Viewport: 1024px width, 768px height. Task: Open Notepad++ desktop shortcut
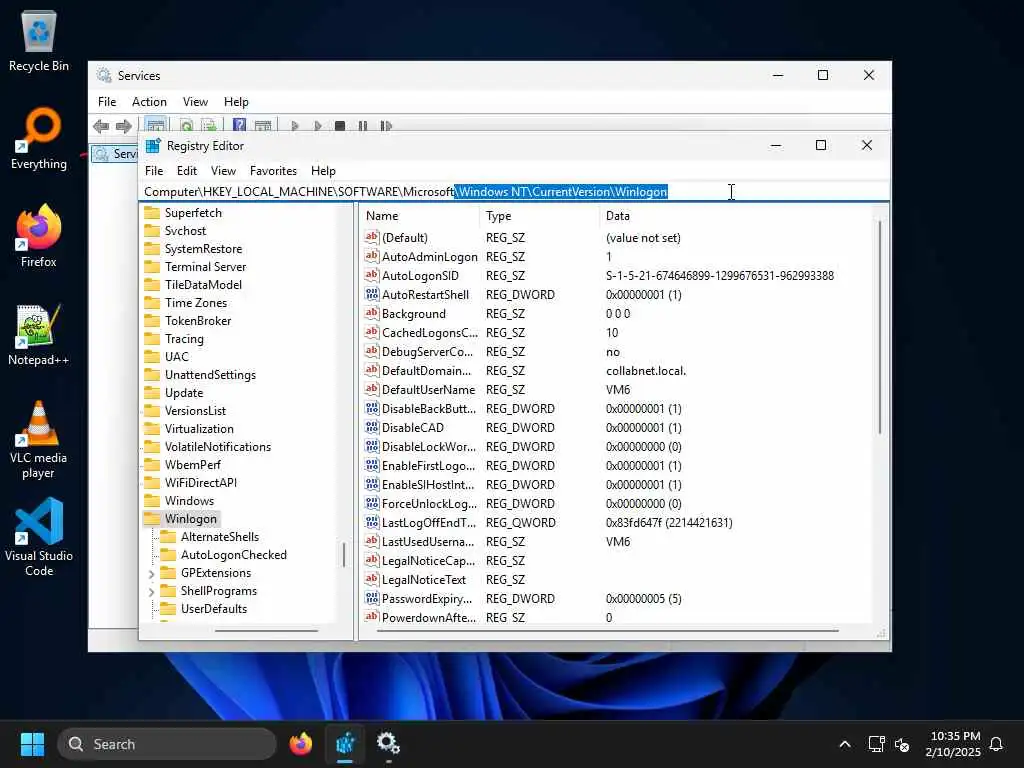coord(39,334)
